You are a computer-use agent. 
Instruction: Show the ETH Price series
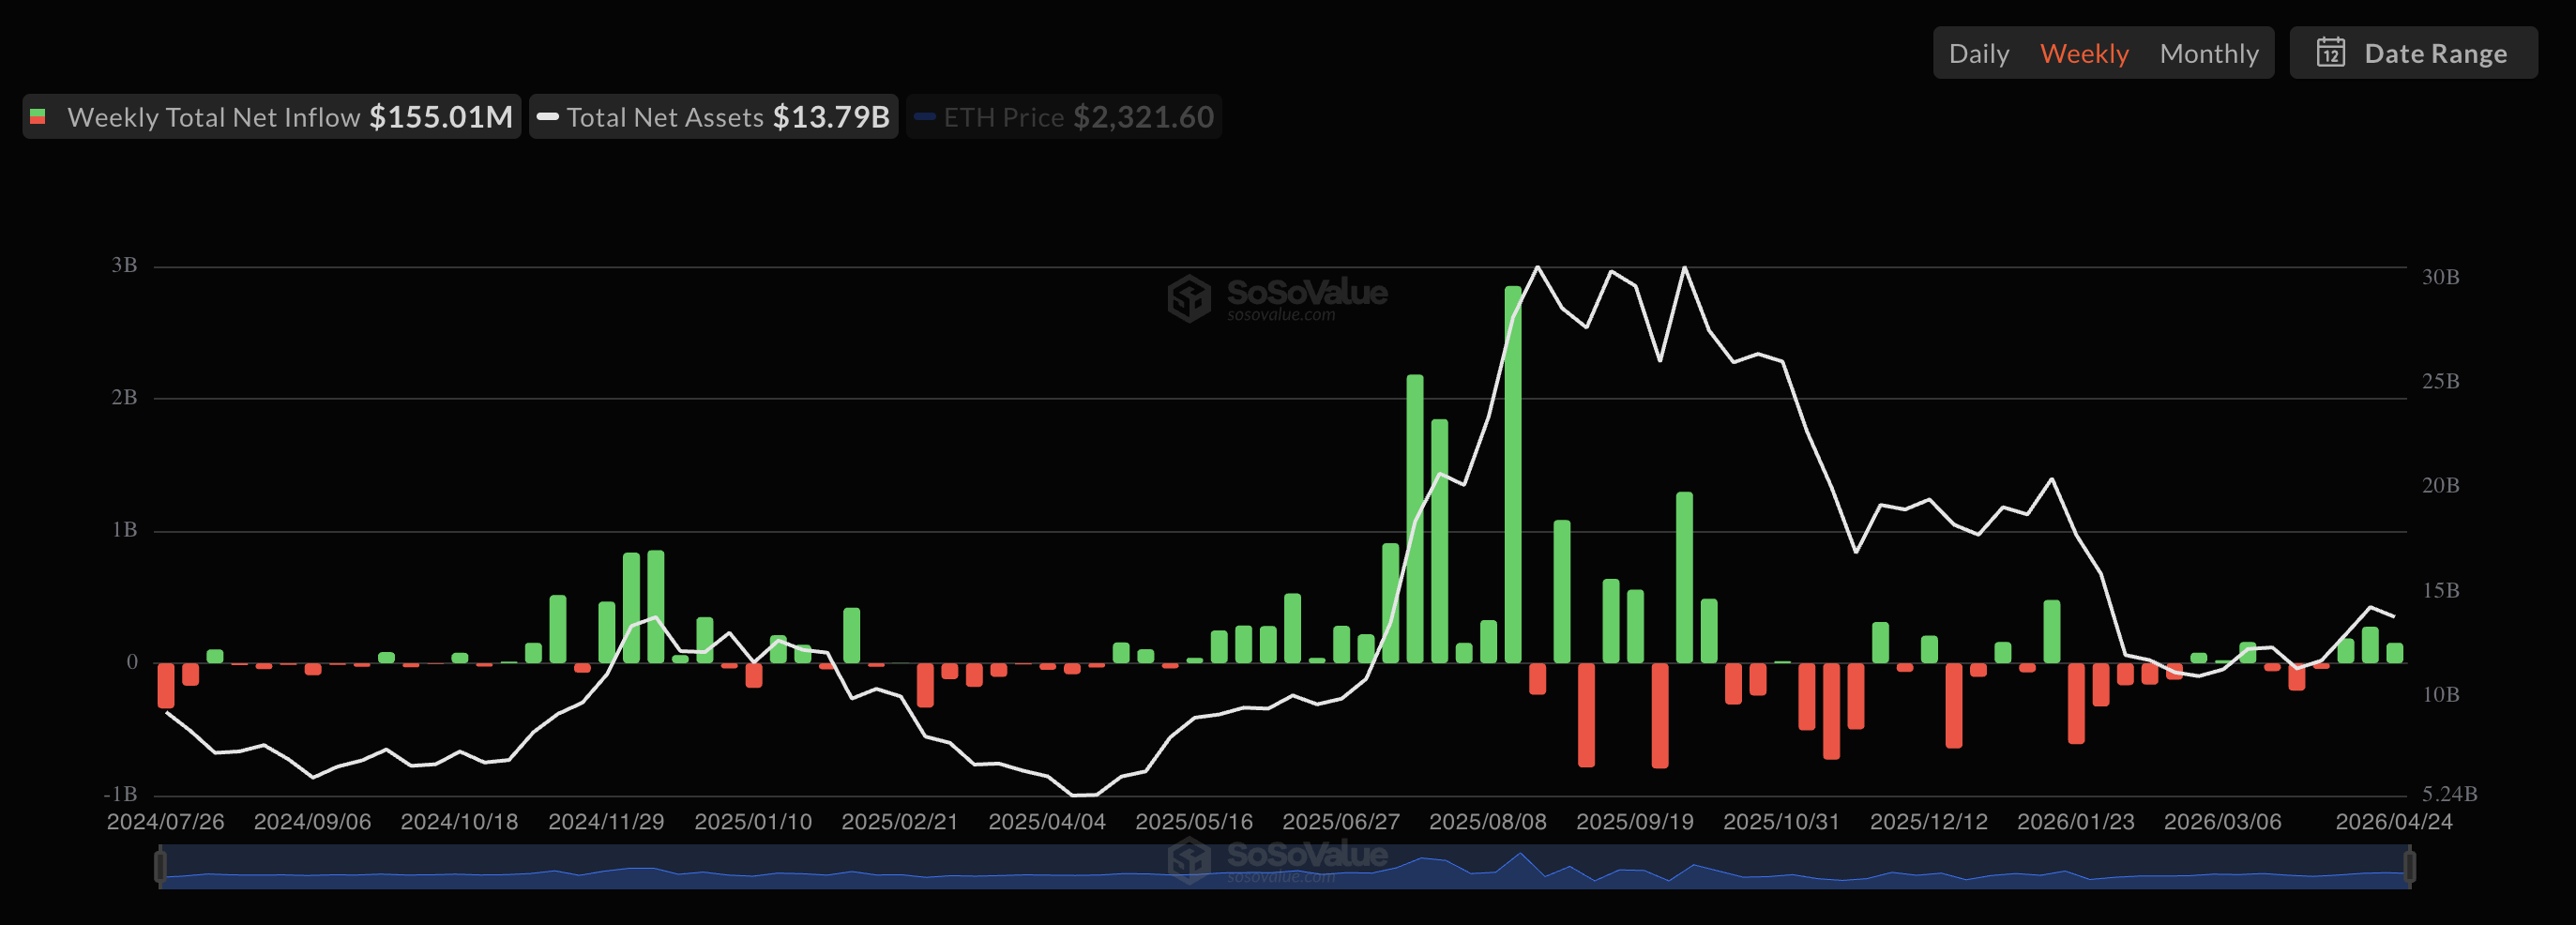(1063, 117)
